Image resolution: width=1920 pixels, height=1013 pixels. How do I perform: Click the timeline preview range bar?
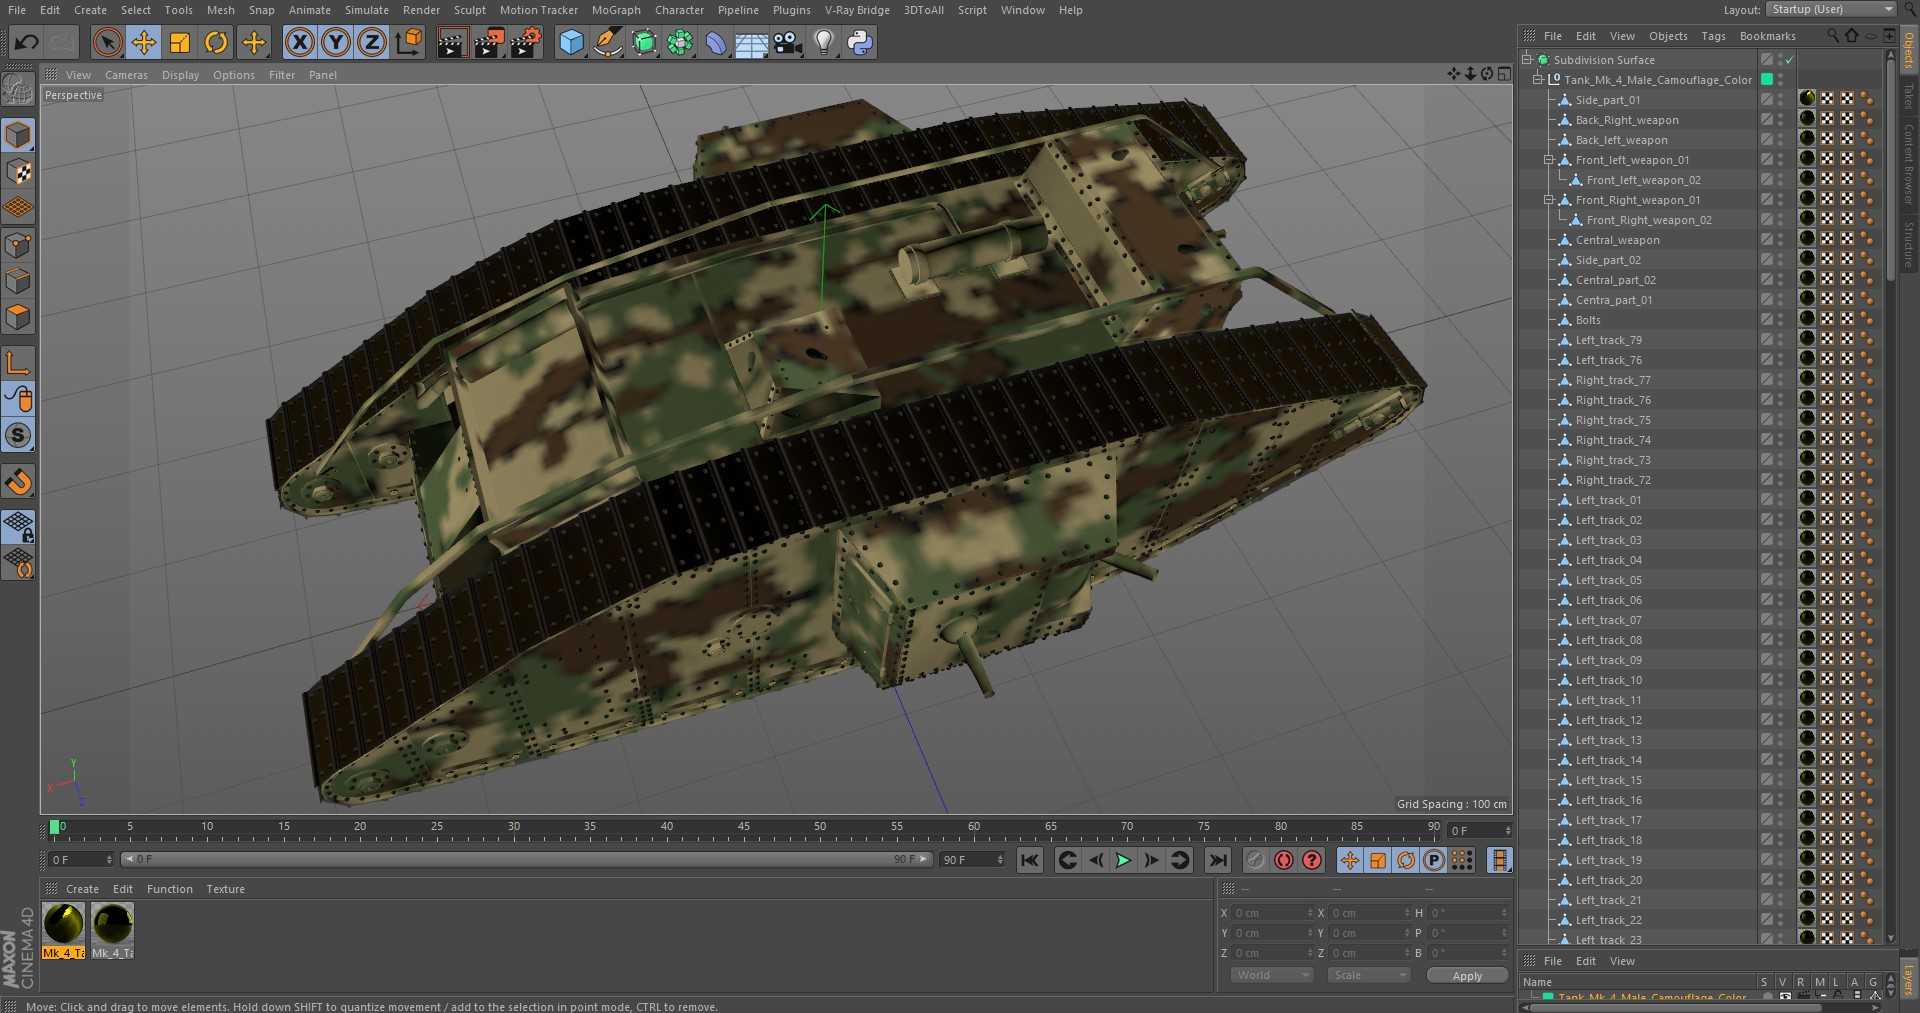tap(527, 859)
